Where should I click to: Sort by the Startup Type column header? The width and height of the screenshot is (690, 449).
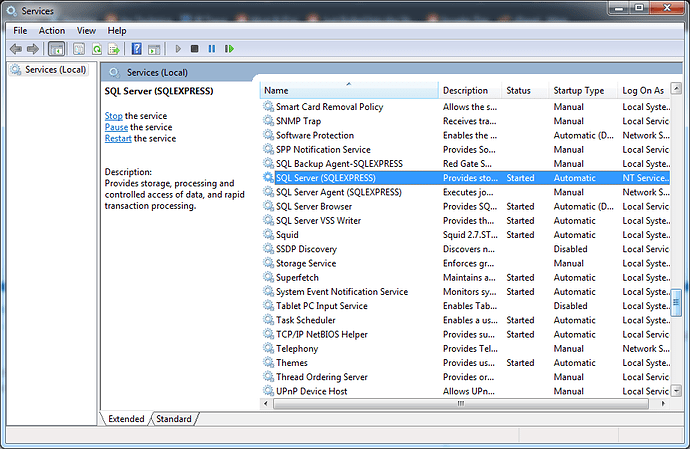pyautogui.click(x=584, y=90)
